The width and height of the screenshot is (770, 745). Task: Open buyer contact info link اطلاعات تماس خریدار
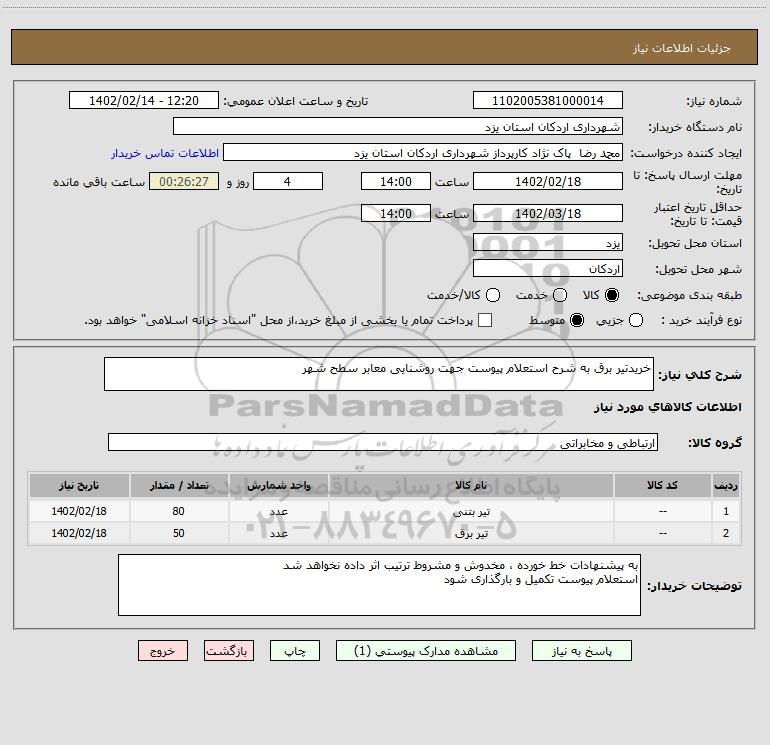click(165, 153)
